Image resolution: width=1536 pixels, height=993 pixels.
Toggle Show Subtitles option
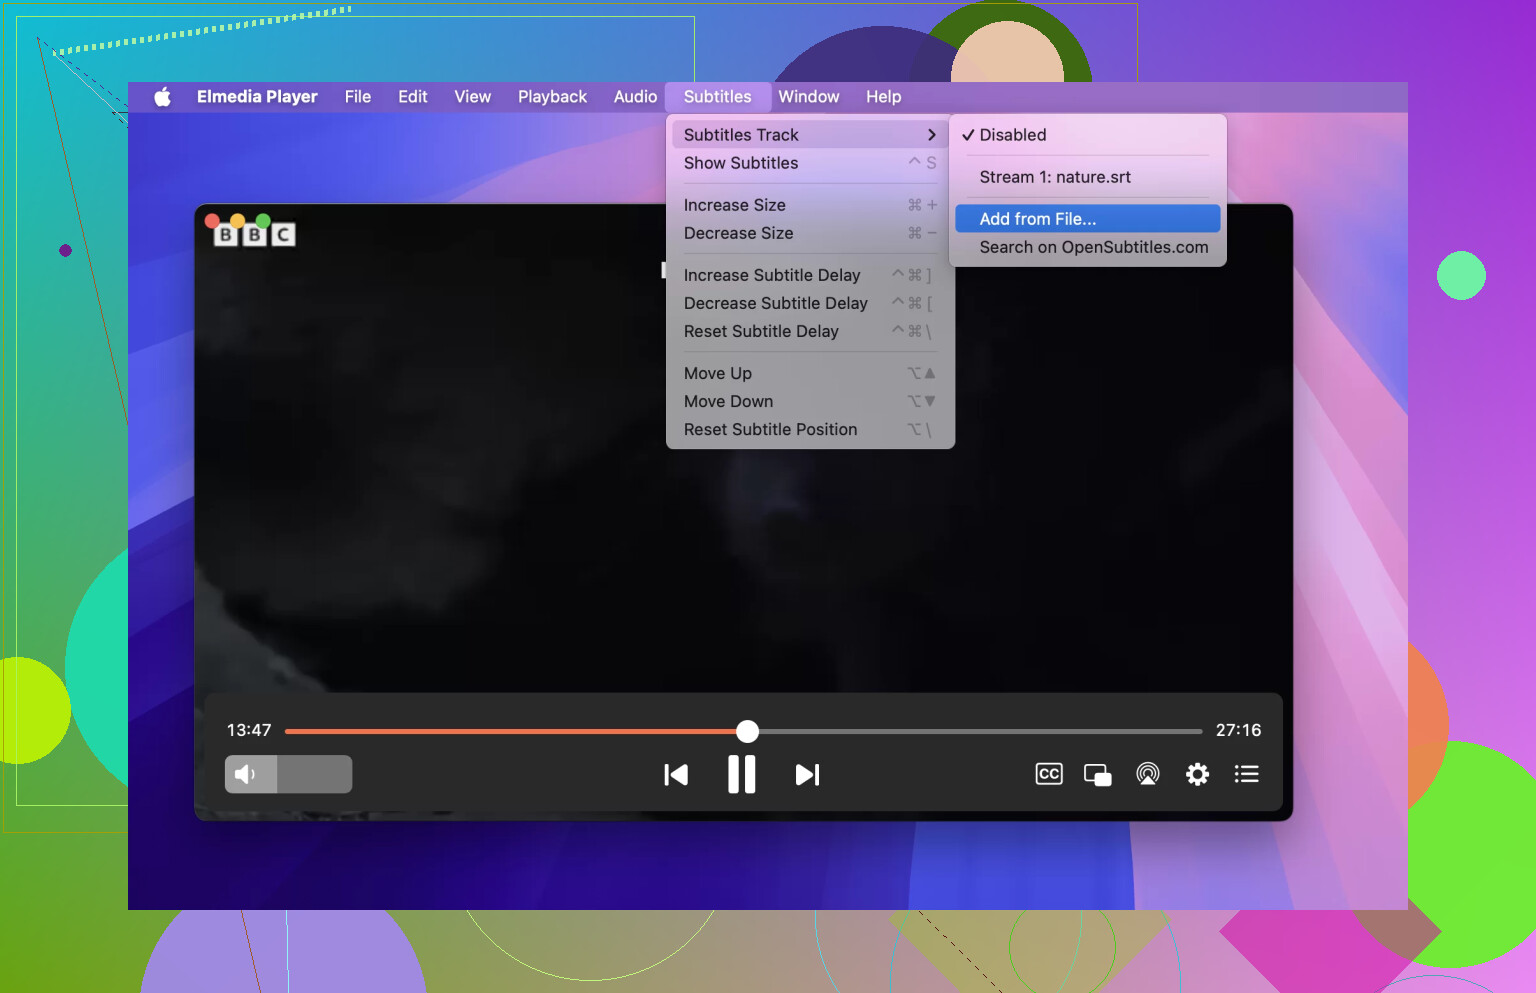[740, 162]
